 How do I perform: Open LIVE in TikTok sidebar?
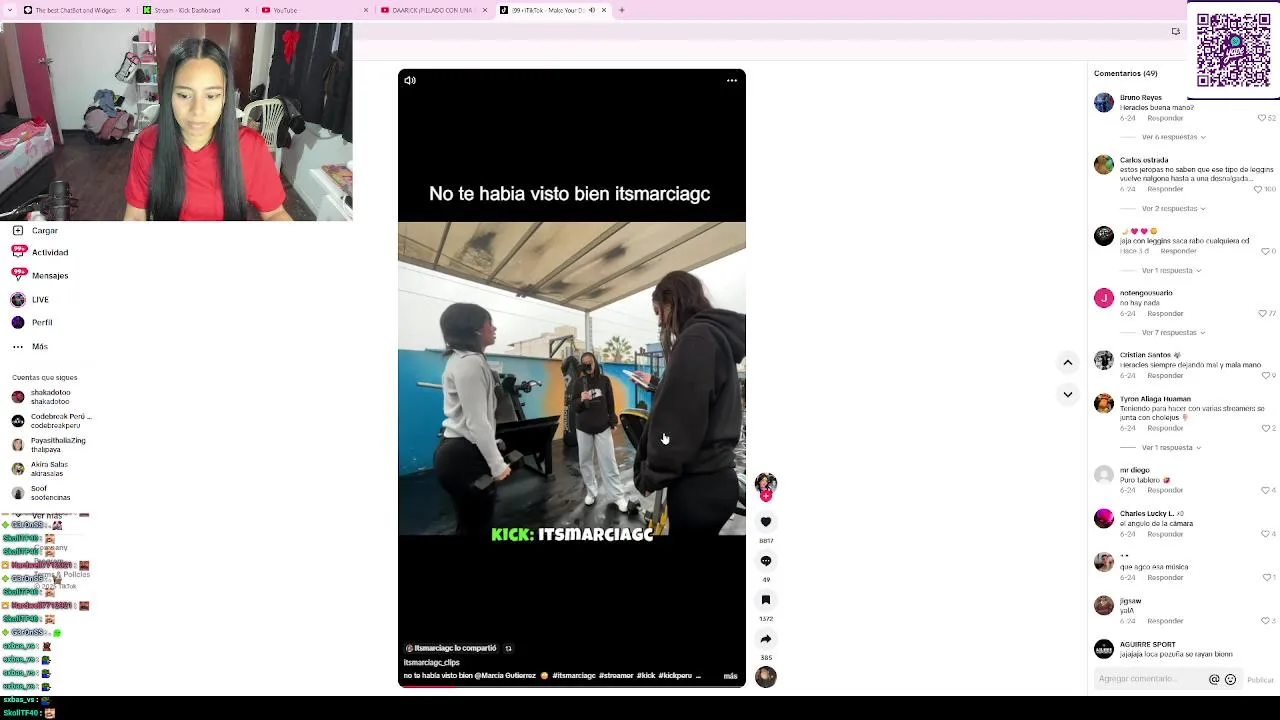pos(31,300)
